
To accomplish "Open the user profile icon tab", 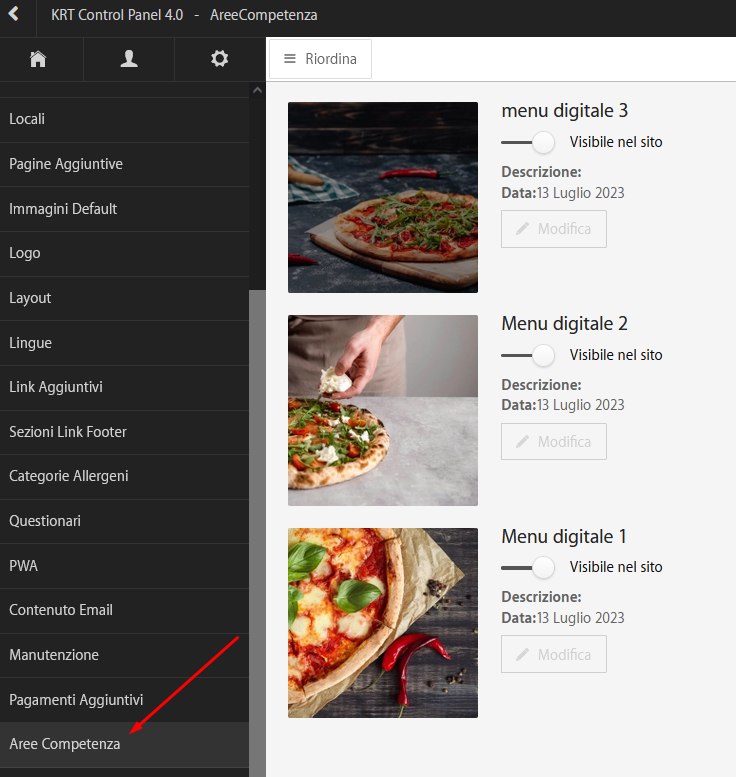I will point(129,59).
